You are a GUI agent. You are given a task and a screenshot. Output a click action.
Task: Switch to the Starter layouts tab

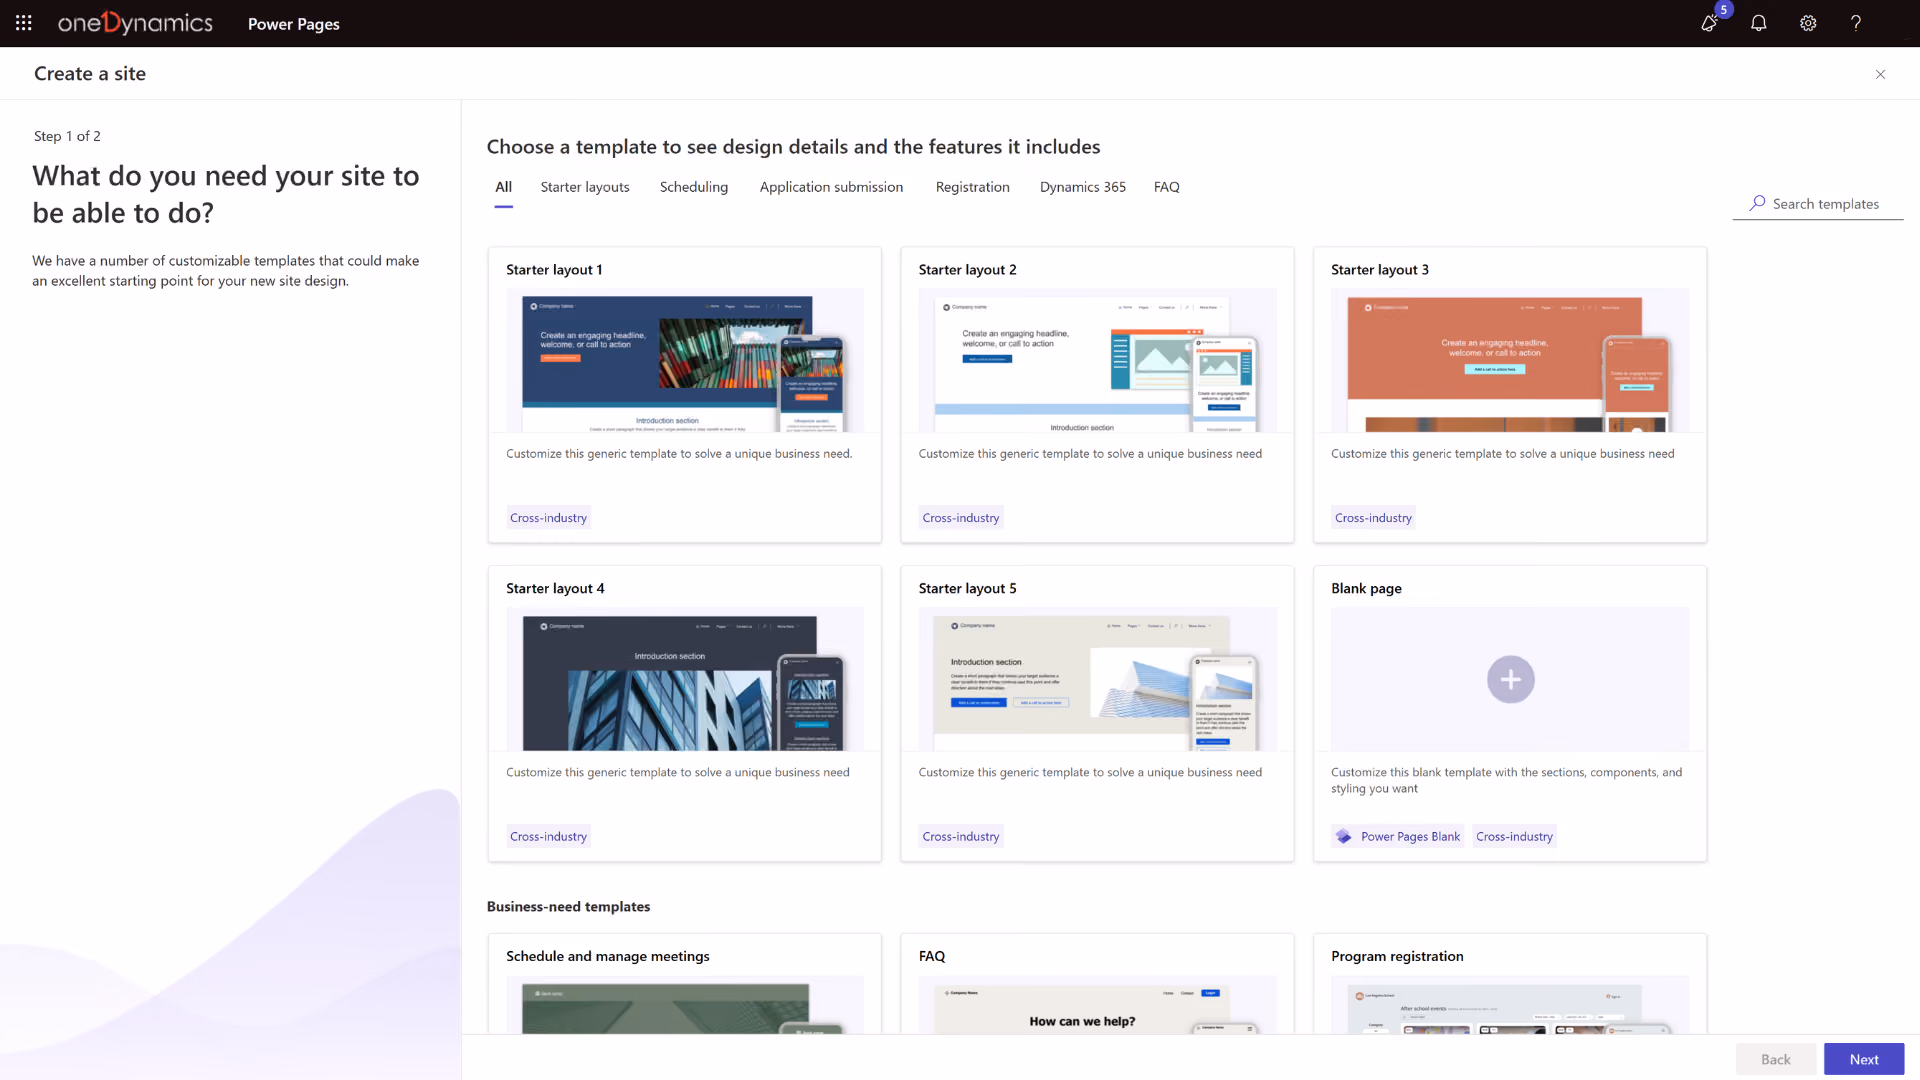click(x=585, y=187)
